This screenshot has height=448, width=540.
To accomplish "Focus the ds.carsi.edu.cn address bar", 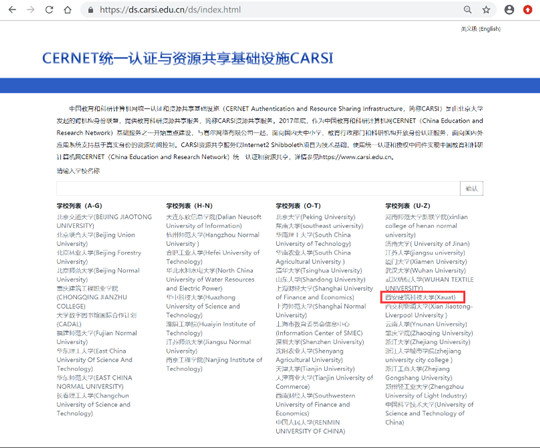I will coord(272,10).
